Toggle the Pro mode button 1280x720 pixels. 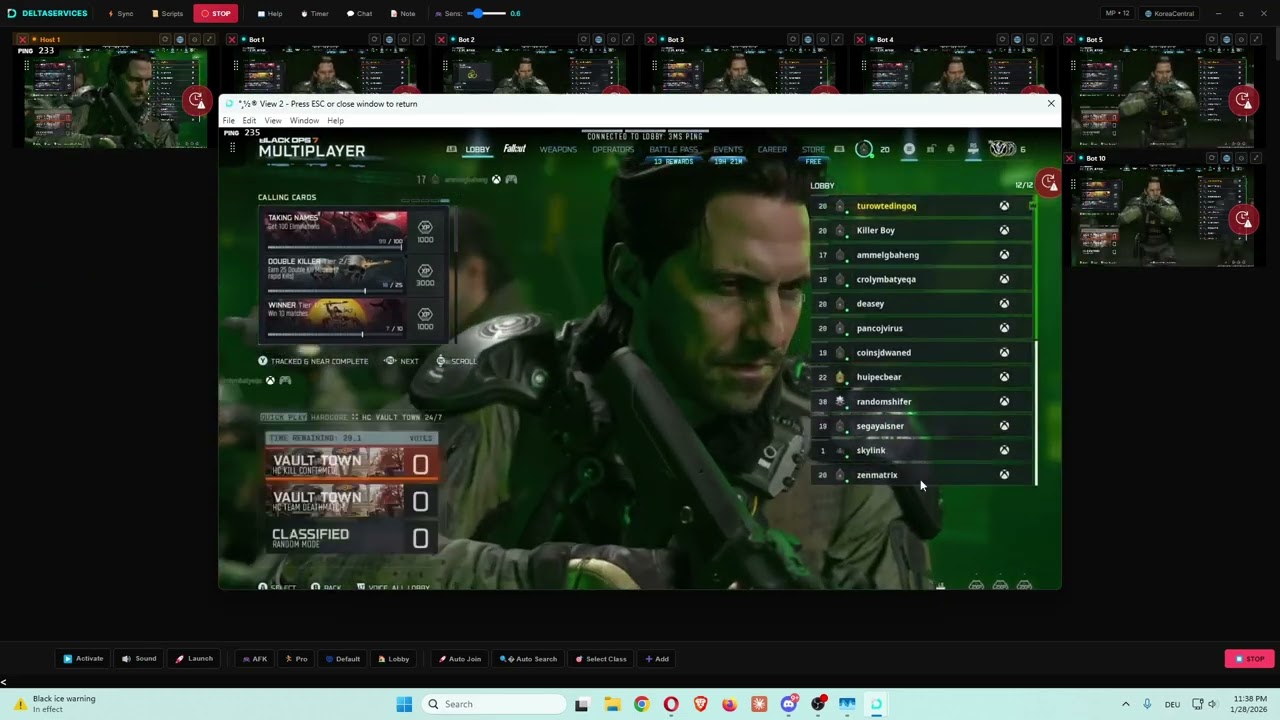(297, 659)
